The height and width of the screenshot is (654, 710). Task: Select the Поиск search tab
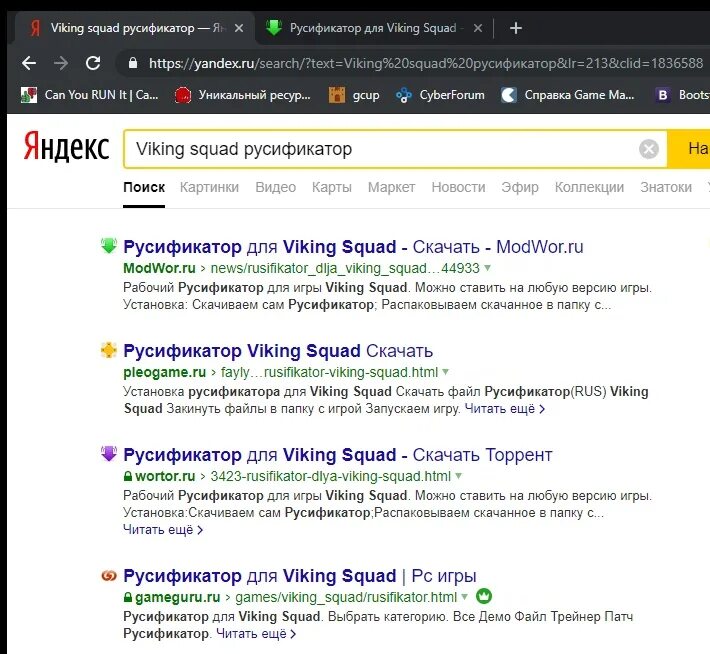pos(144,187)
